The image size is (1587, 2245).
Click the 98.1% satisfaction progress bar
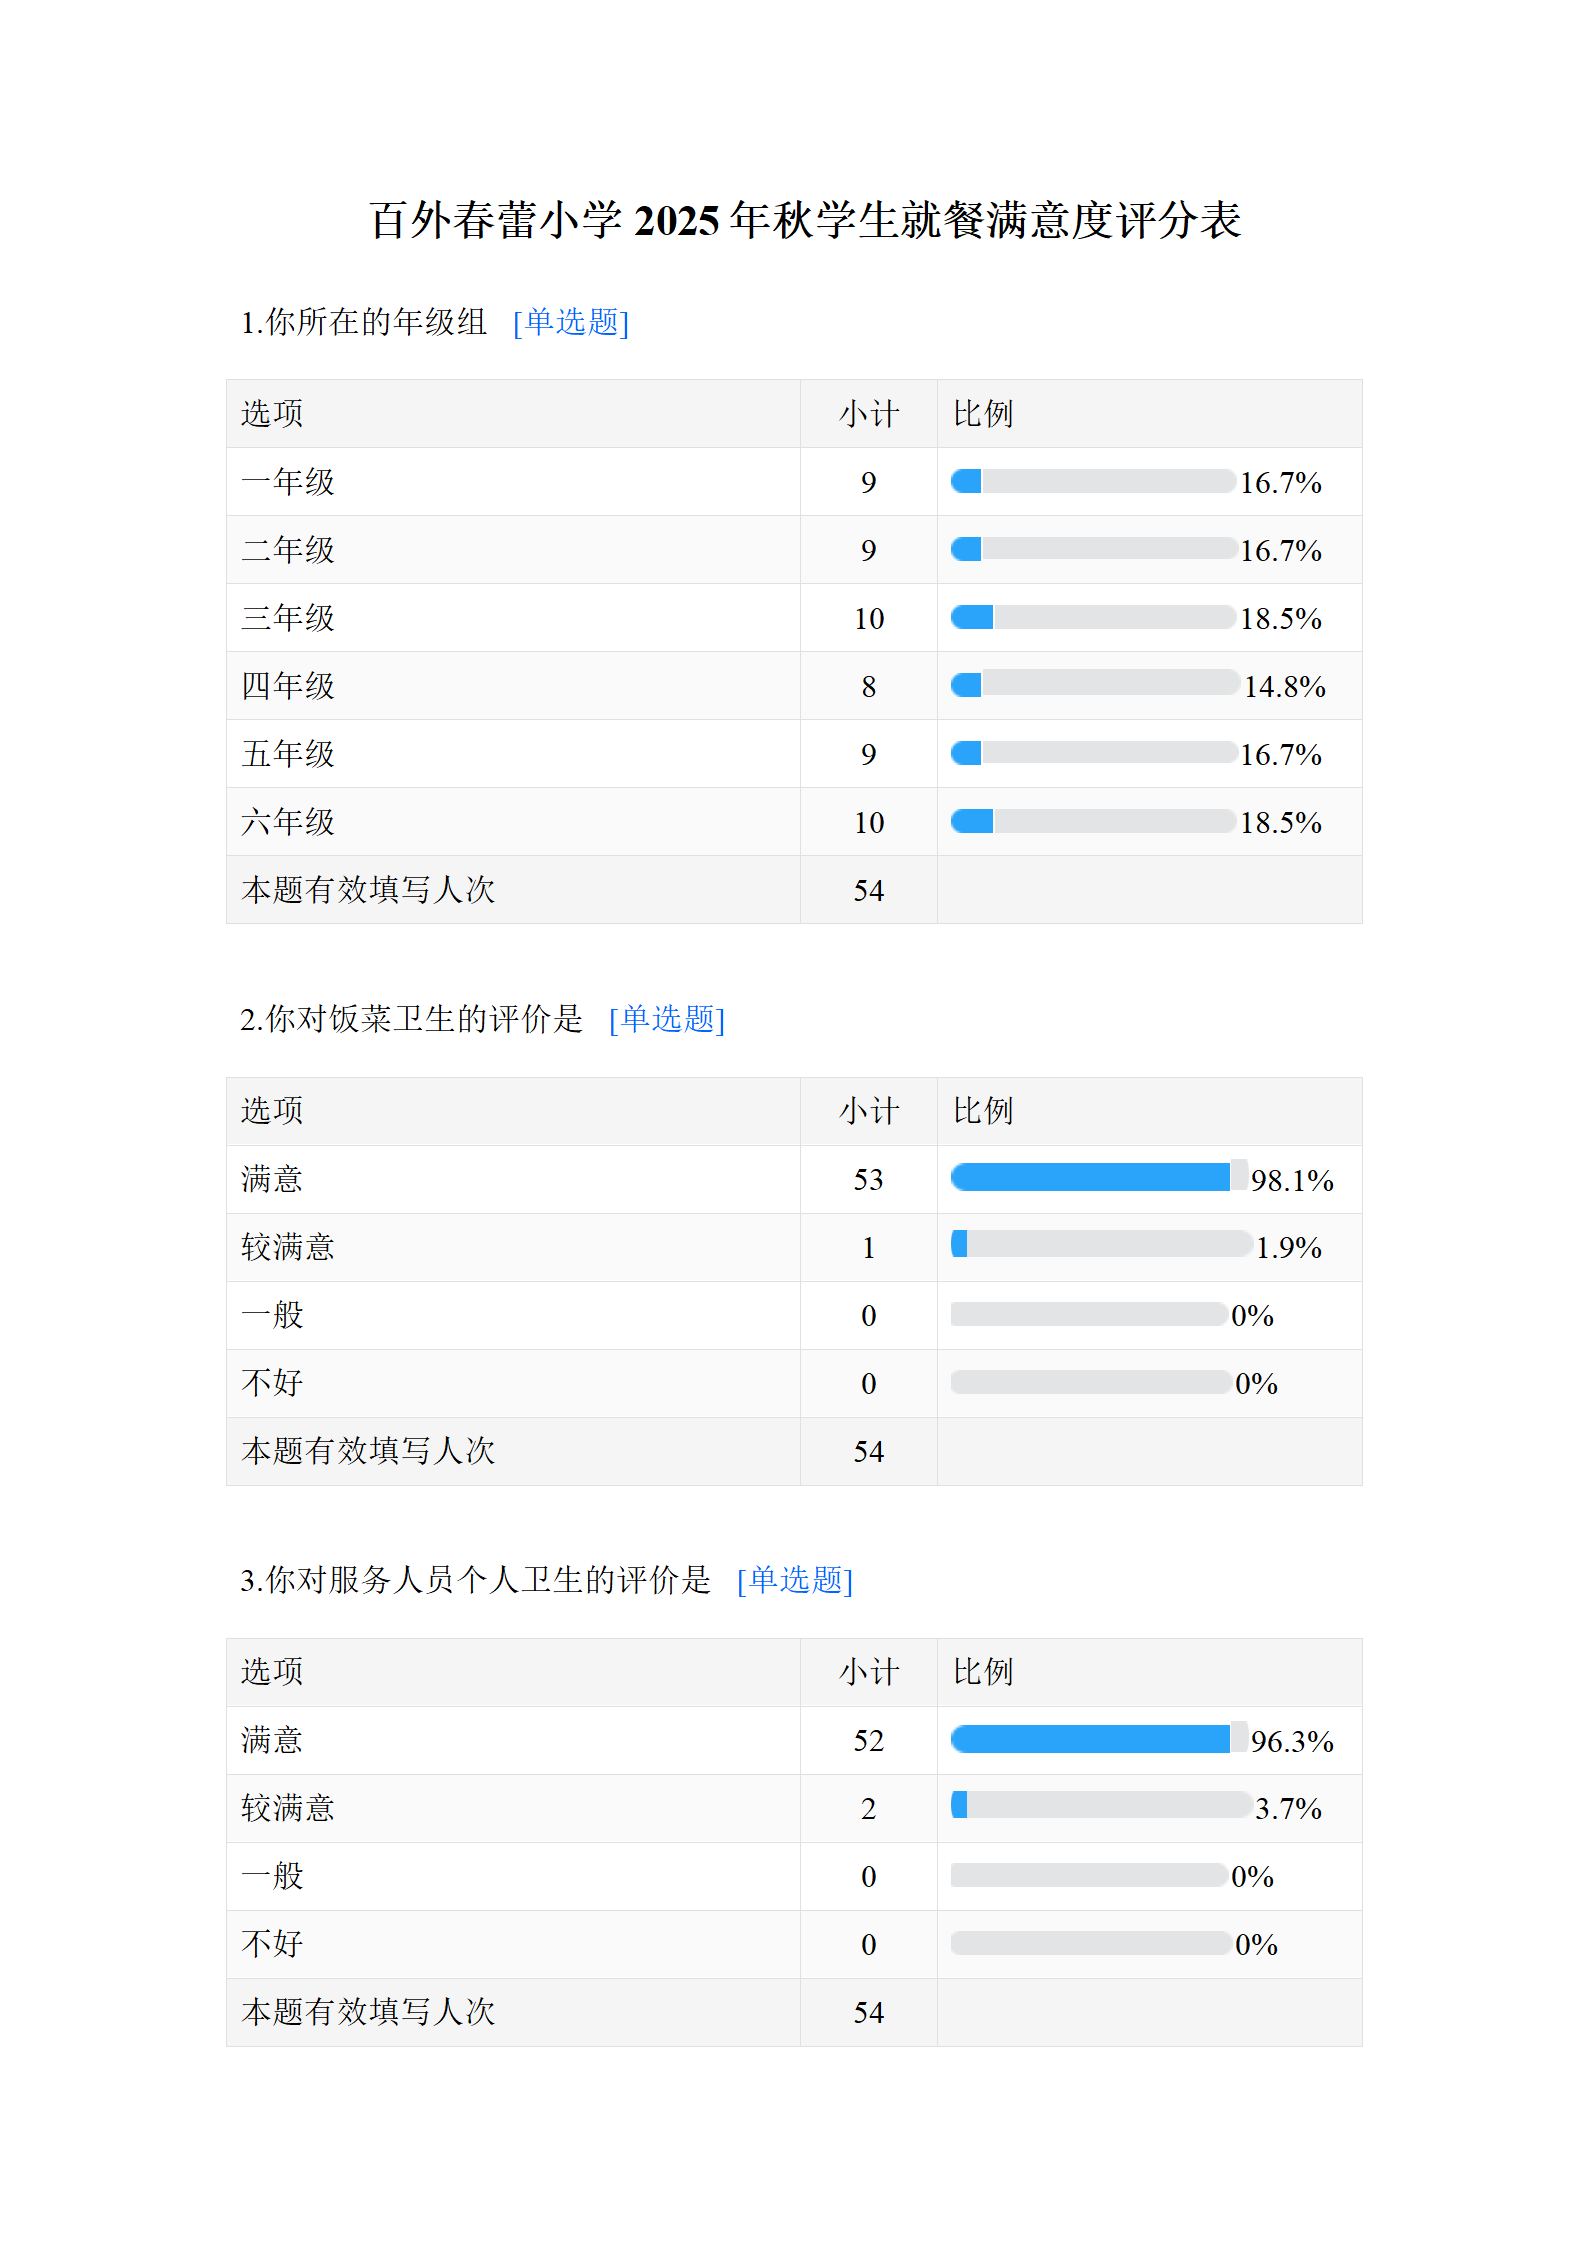click(x=1098, y=1178)
